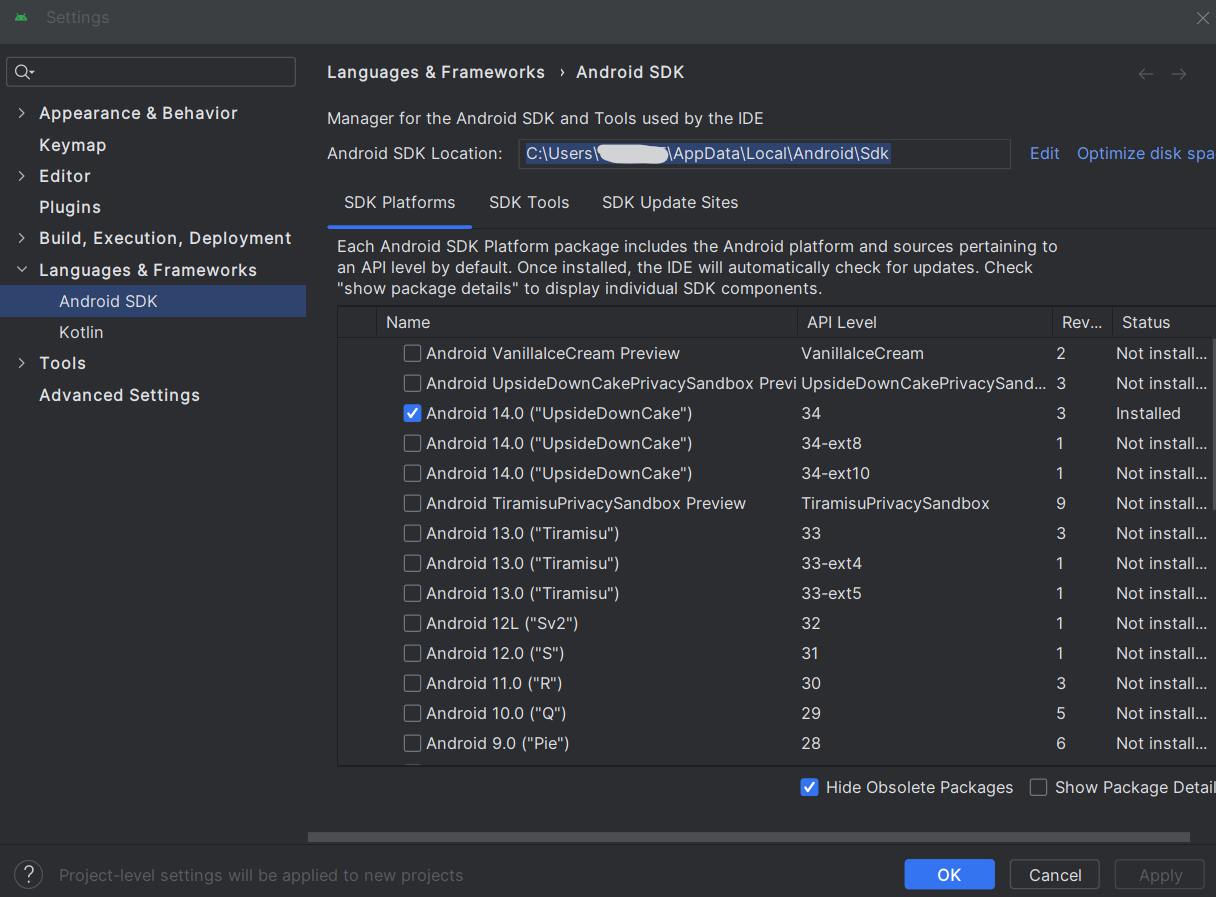
Task: Click the OK button
Action: [950, 875]
